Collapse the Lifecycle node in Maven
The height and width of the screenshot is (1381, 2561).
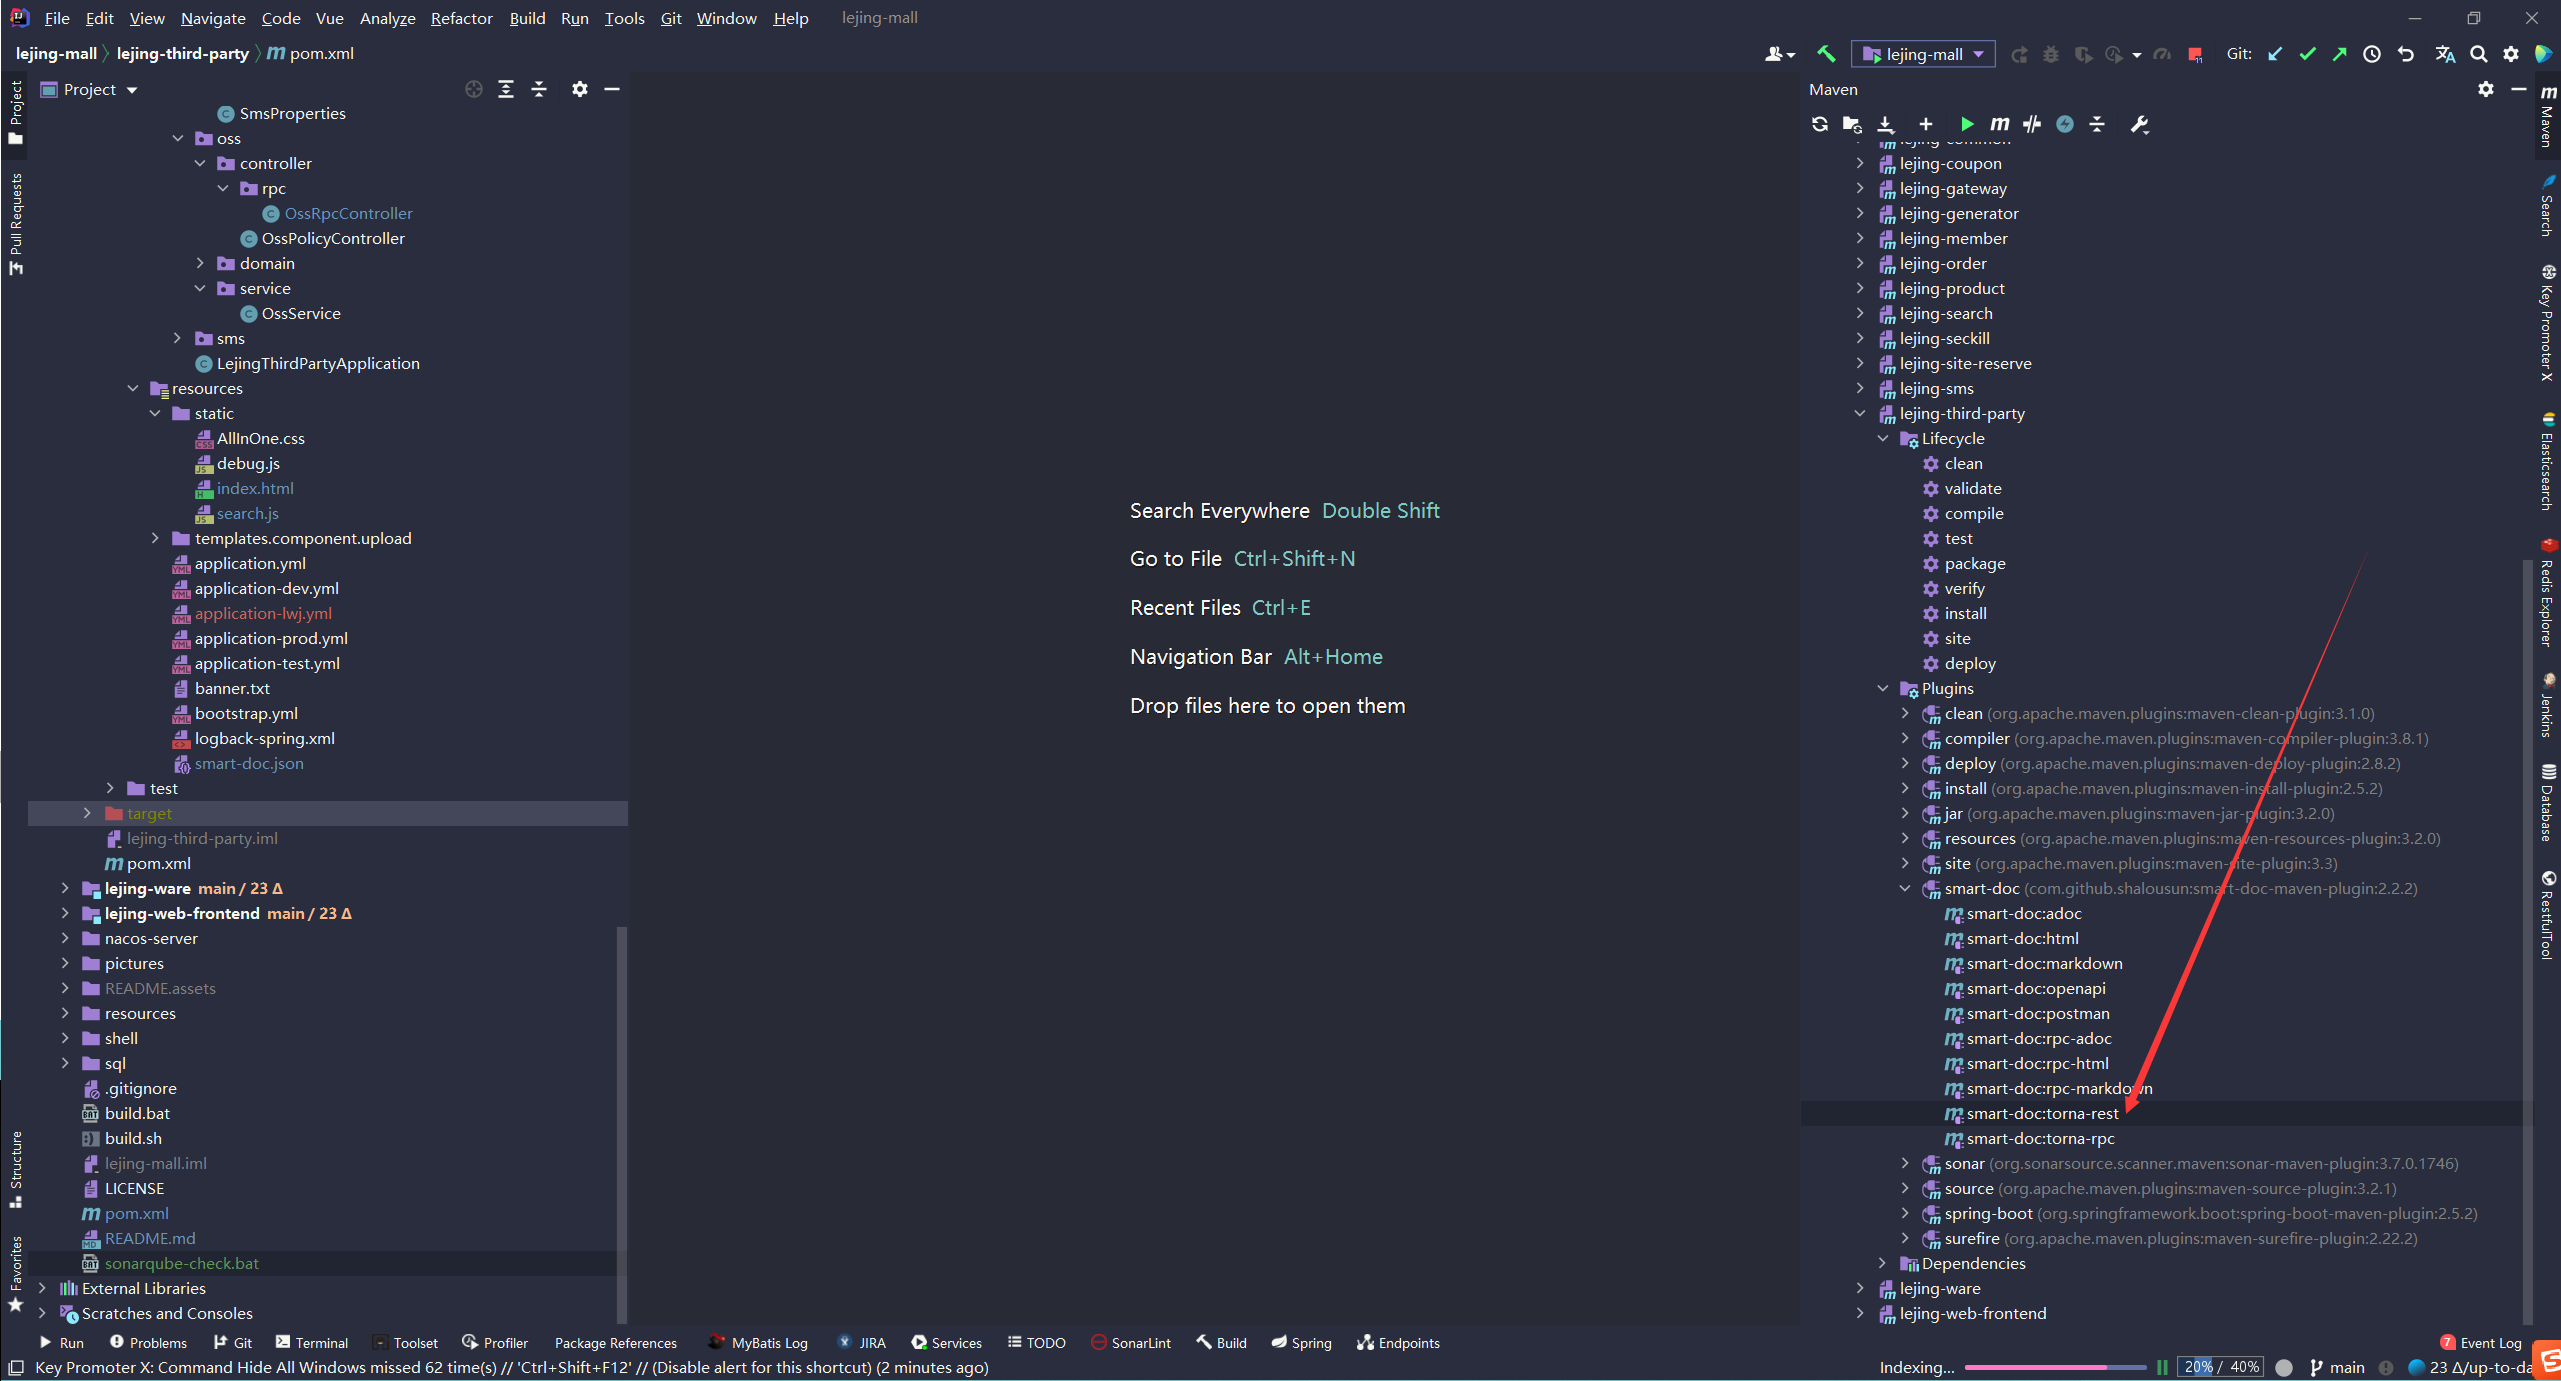(1883, 438)
